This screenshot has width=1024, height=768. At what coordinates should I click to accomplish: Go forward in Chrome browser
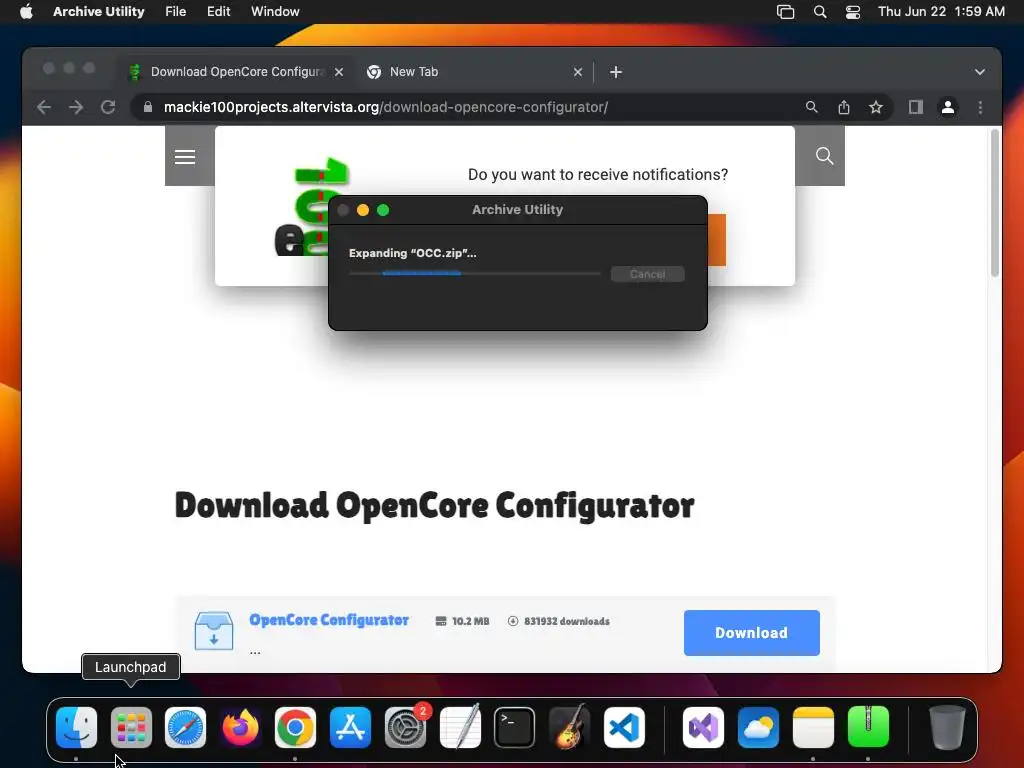(76, 107)
